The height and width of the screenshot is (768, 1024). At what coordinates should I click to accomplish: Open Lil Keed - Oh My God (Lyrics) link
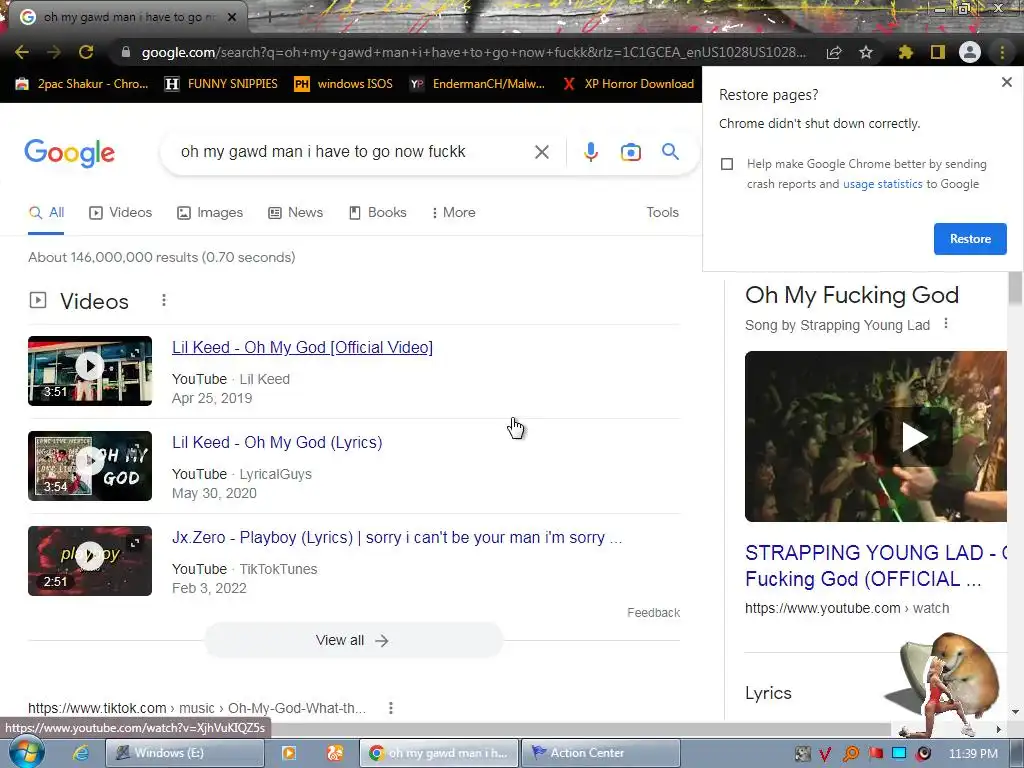(277, 442)
